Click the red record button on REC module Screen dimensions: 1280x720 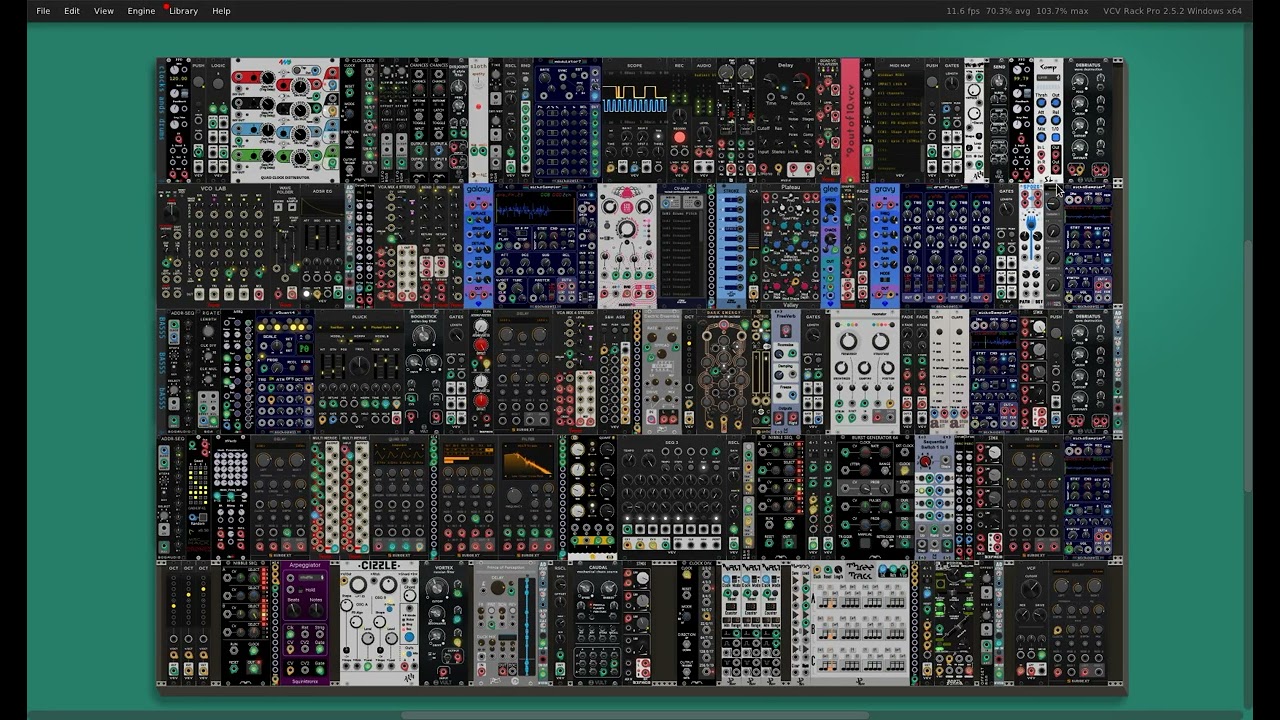(680, 137)
